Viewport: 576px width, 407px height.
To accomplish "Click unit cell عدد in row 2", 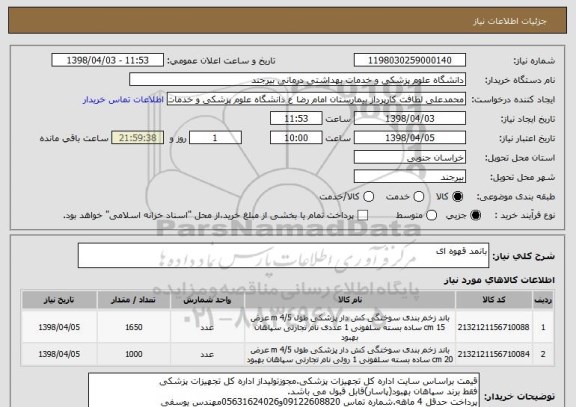I will 207,354.
